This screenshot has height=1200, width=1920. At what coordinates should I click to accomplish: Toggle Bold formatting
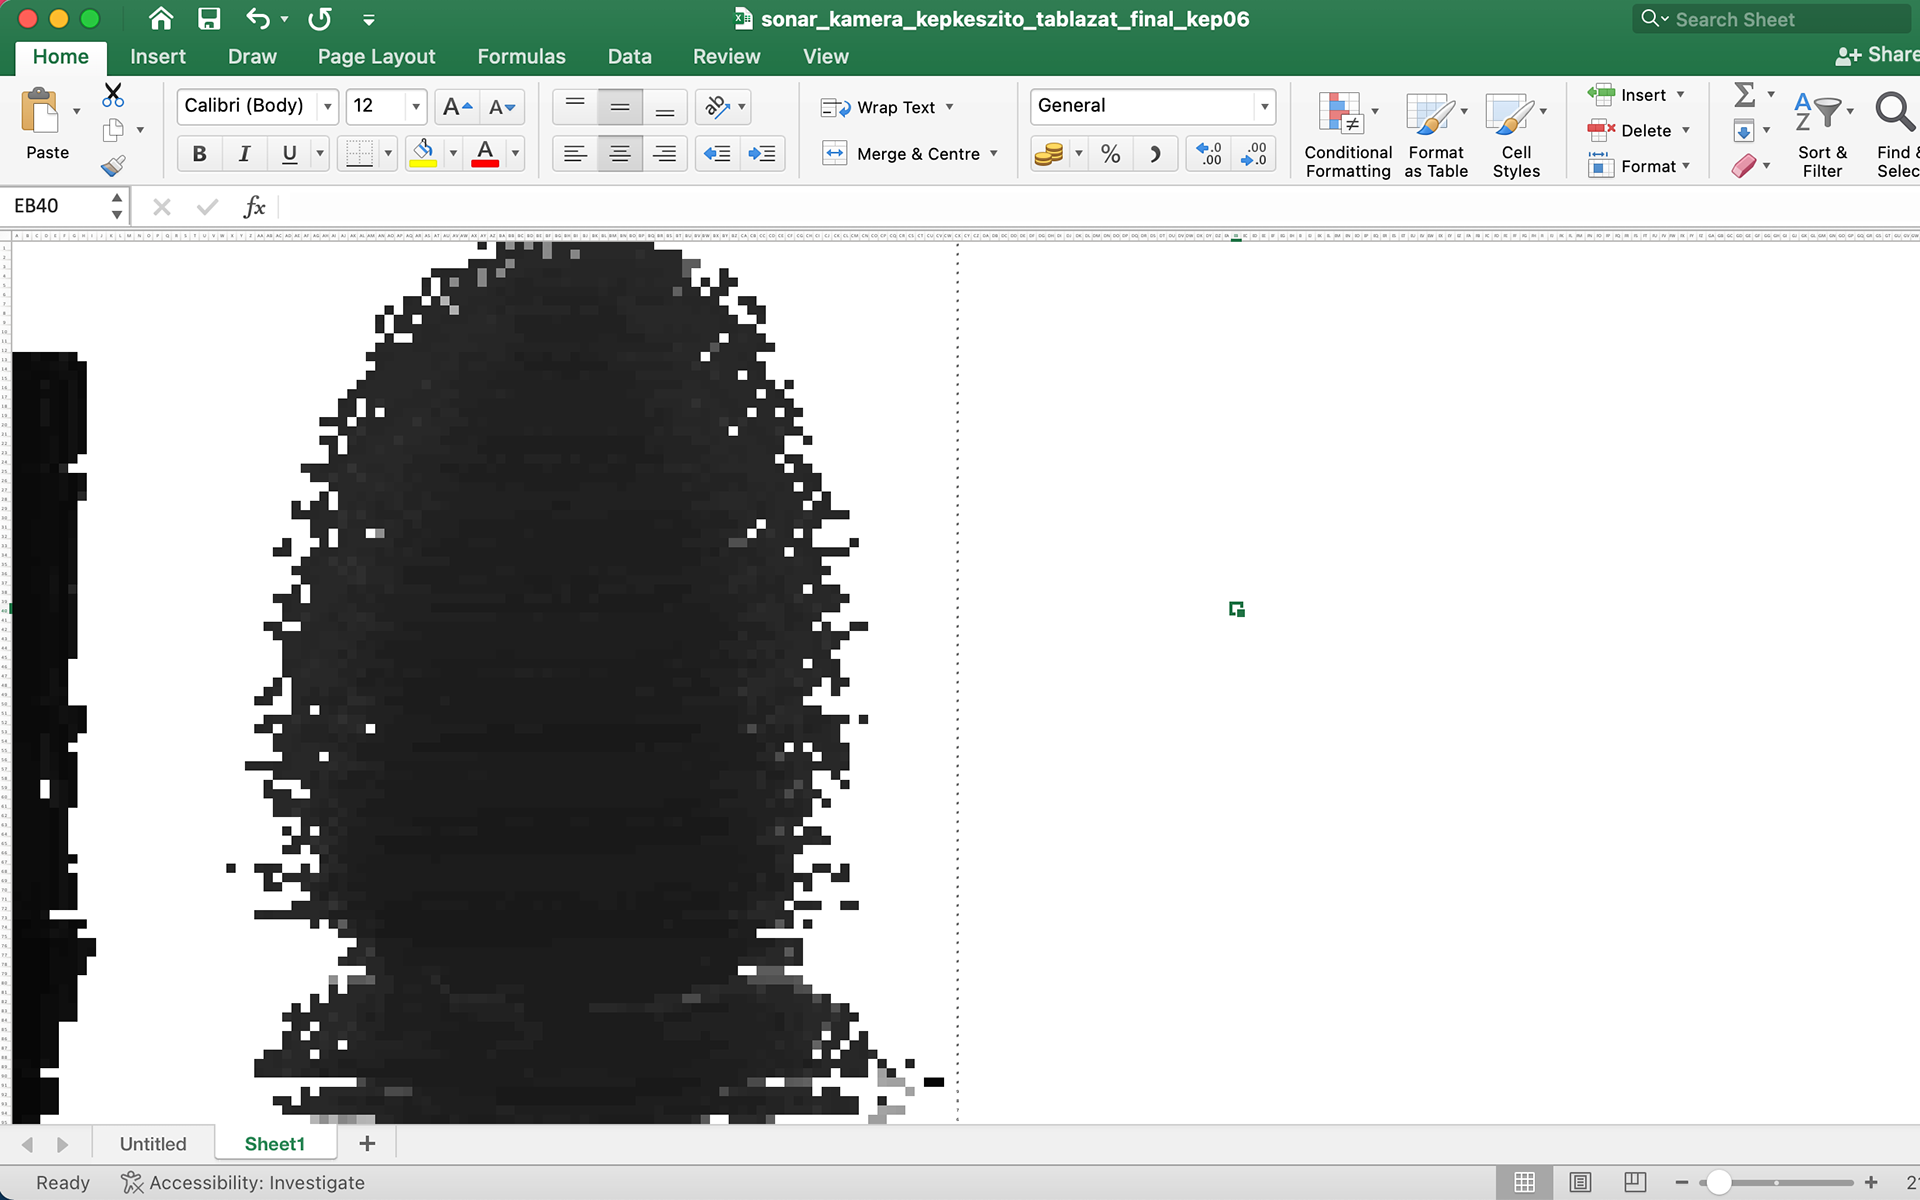[x=199, y=153]
